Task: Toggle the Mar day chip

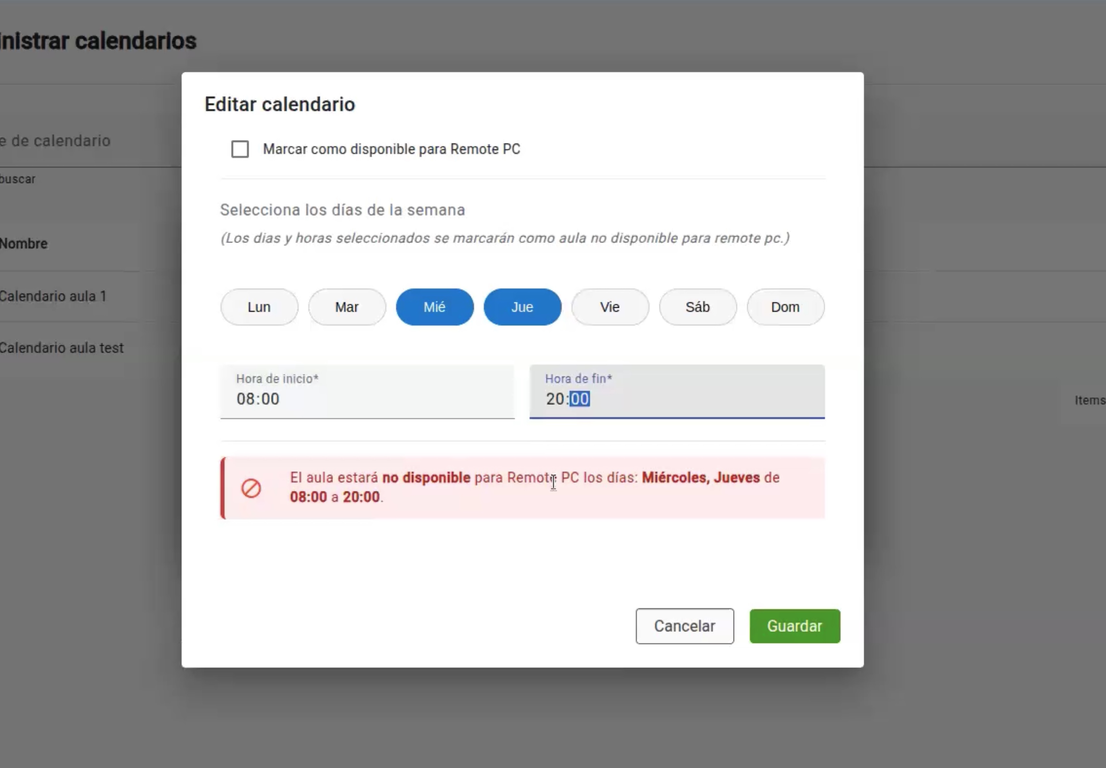Action: (347, 307)
